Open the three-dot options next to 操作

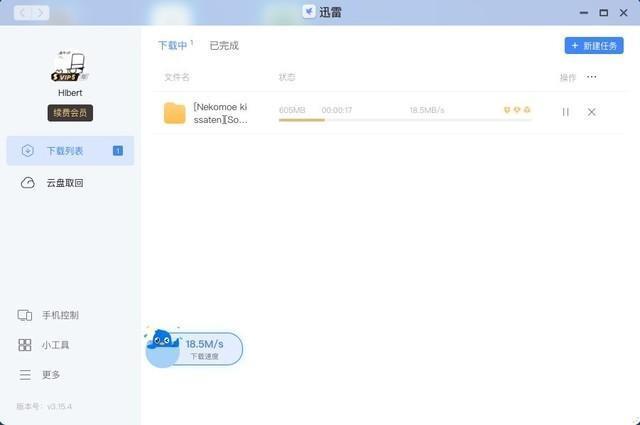tap(591, 76)
